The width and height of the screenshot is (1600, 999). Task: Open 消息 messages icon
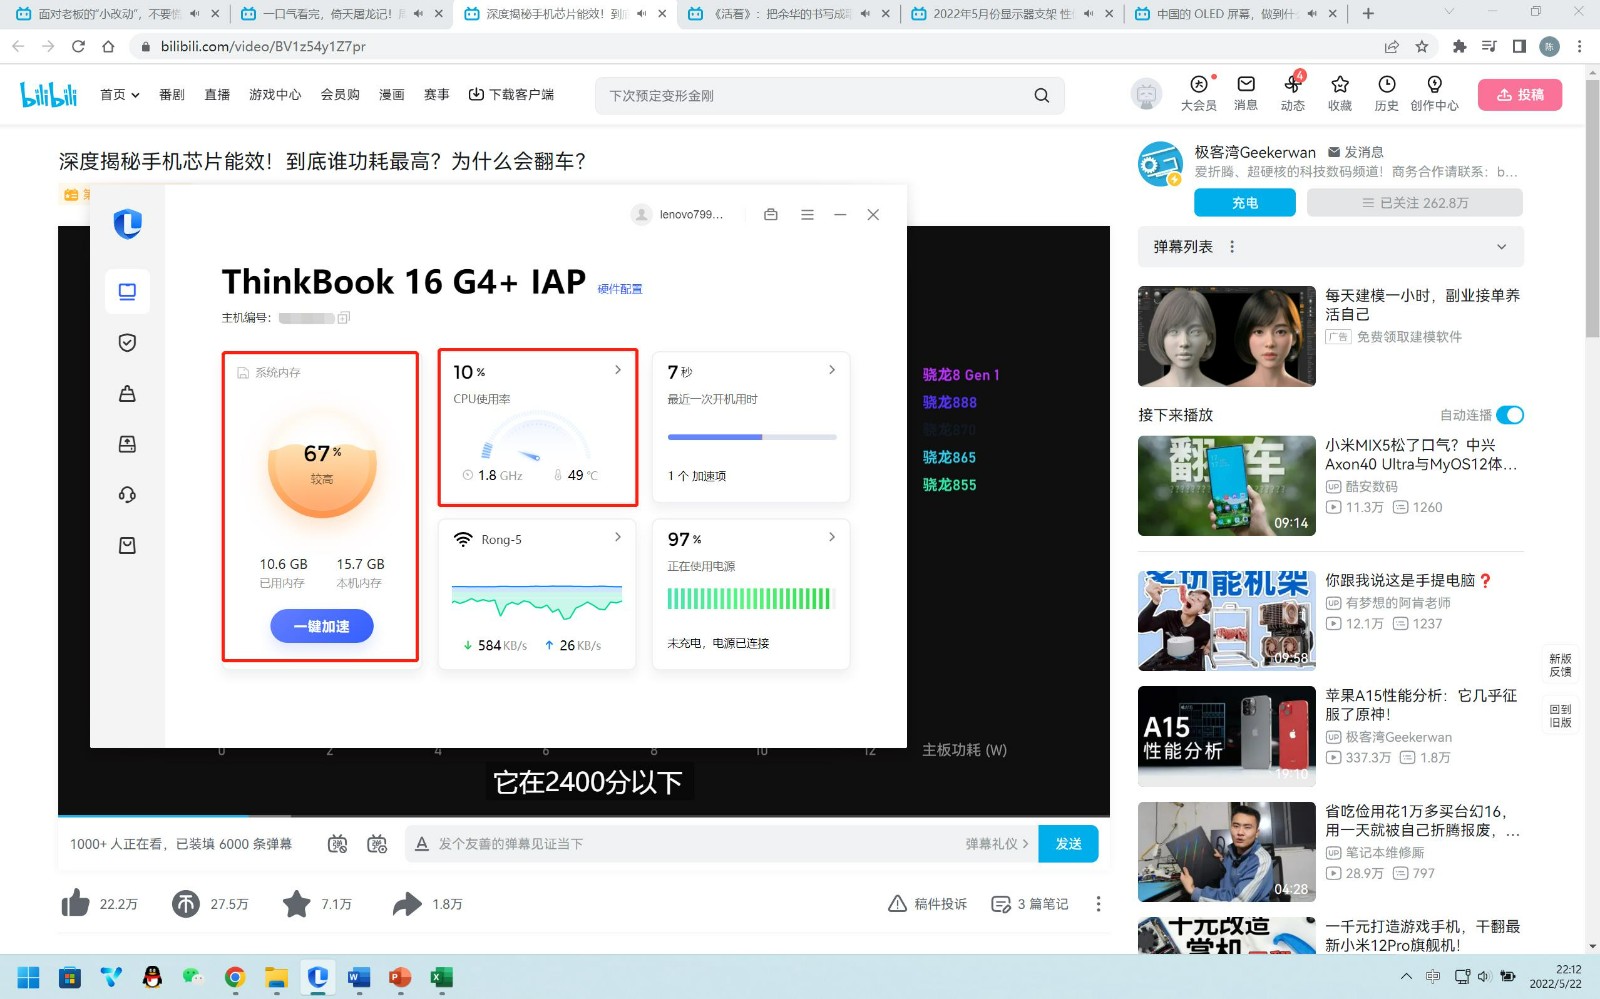(1246, 93)
